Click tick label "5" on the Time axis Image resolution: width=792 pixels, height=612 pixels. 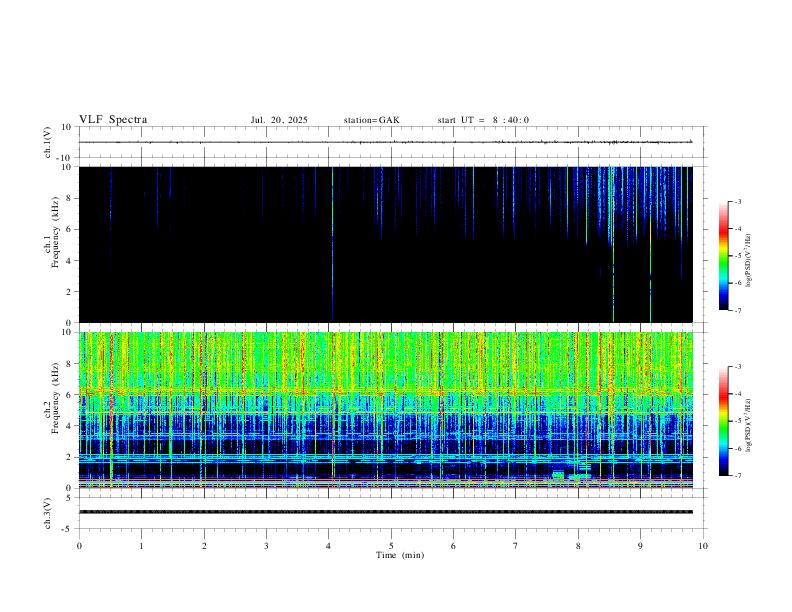tap(391, 546)
